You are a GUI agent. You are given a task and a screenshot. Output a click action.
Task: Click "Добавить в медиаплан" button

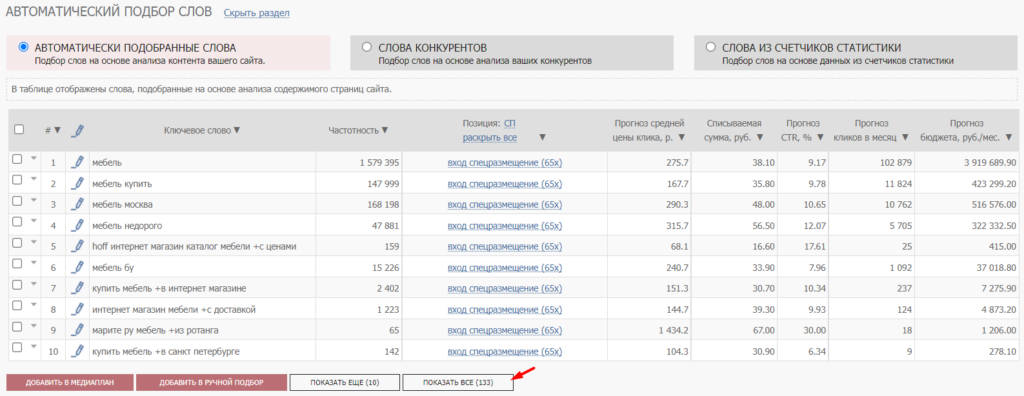(70, 382)
